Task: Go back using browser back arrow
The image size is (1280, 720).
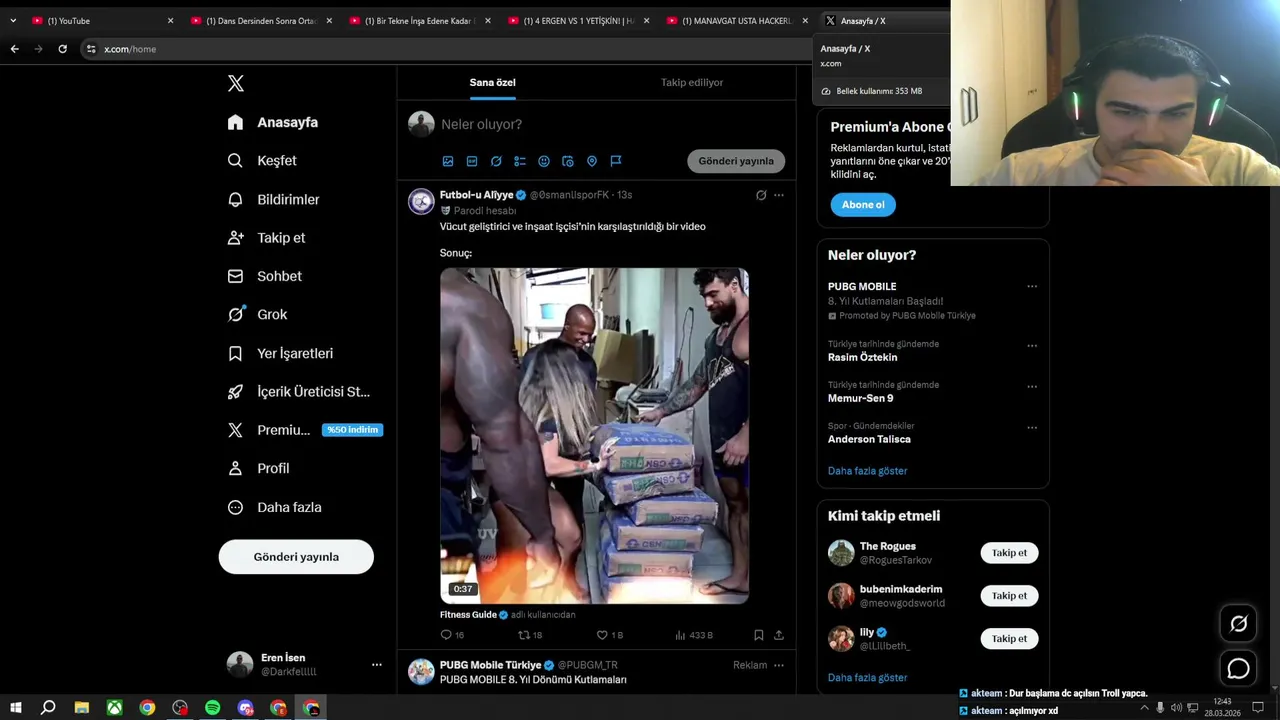Action: click(14, 49)
